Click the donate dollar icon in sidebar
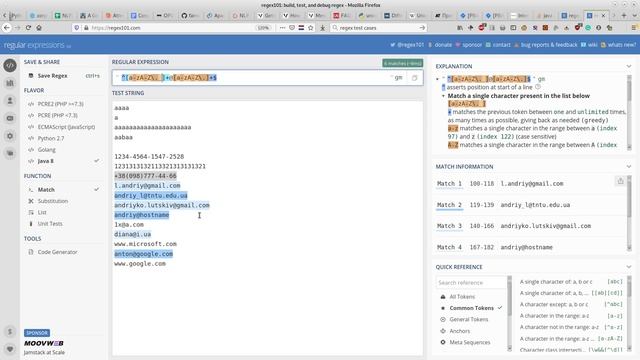Screen dimensions: 640x360 tap(10, 331)
